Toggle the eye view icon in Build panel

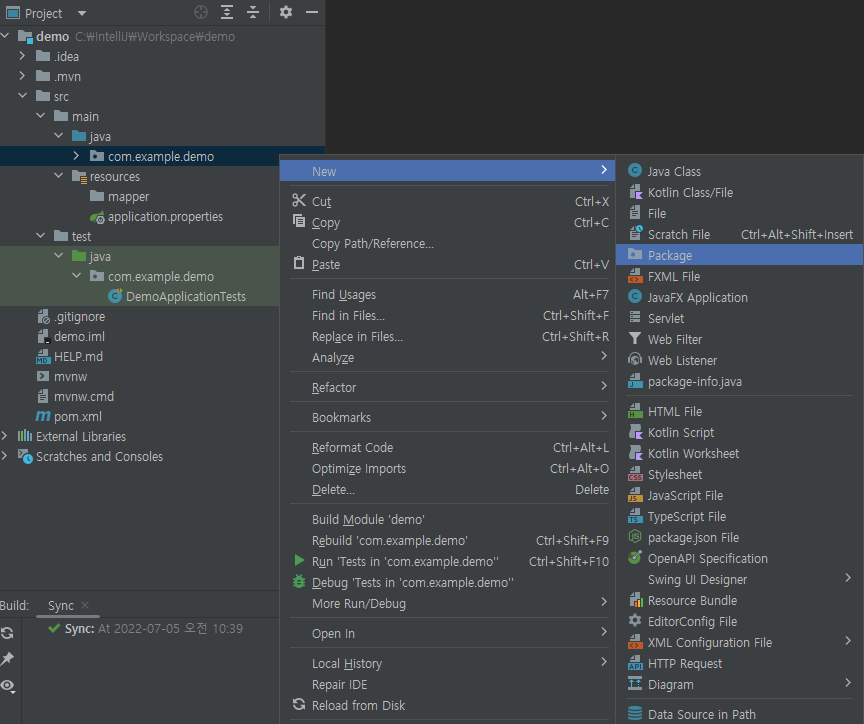coord(8,685)
